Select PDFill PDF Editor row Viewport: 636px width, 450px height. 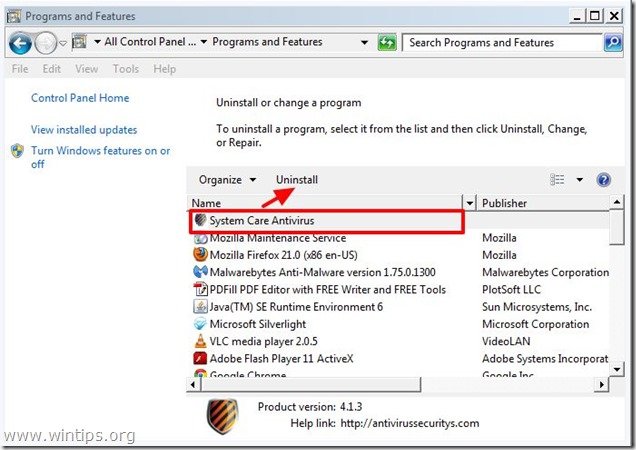(x=400, y=290)
